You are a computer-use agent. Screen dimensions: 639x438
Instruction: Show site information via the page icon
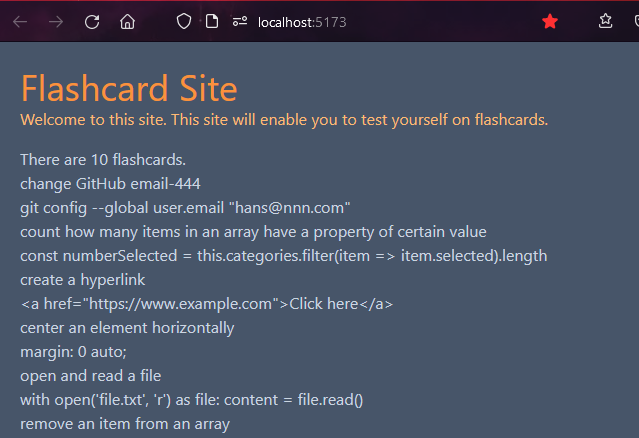(212, 21)
